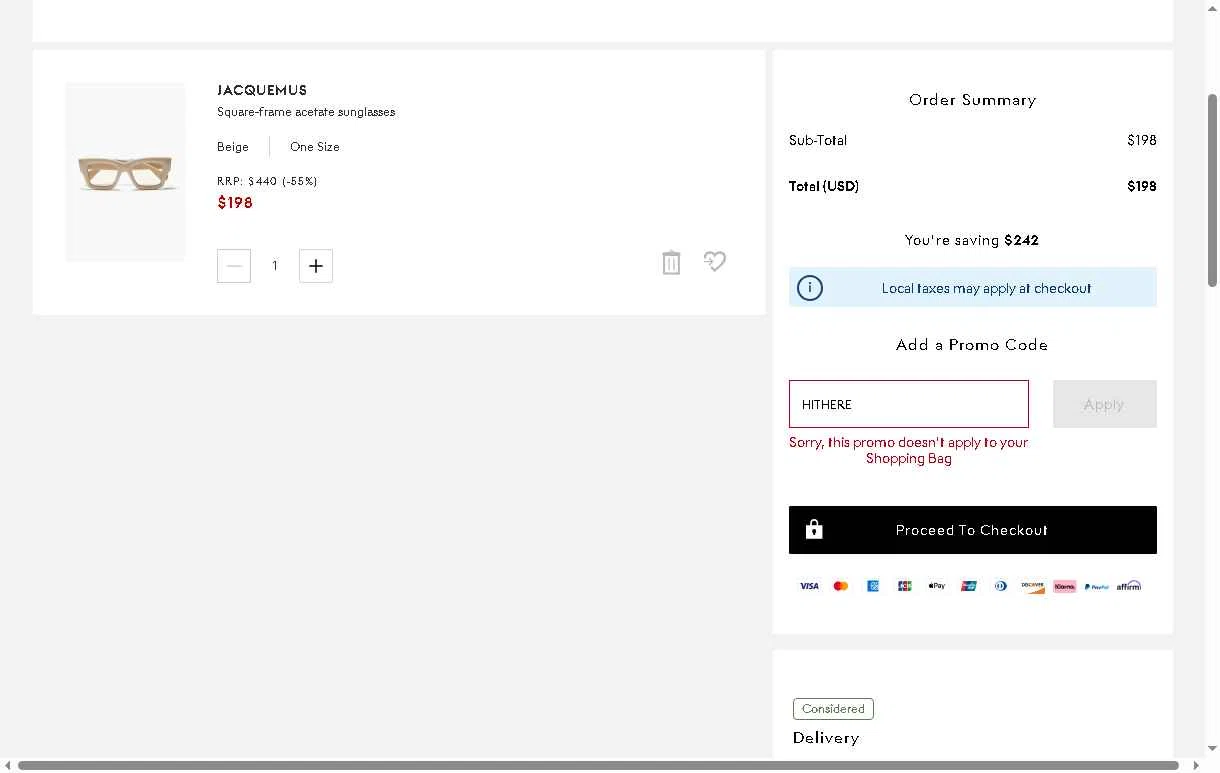The image size is (1220, 773).
Task: Focus the promo code input field
Action: click(908, 404)
